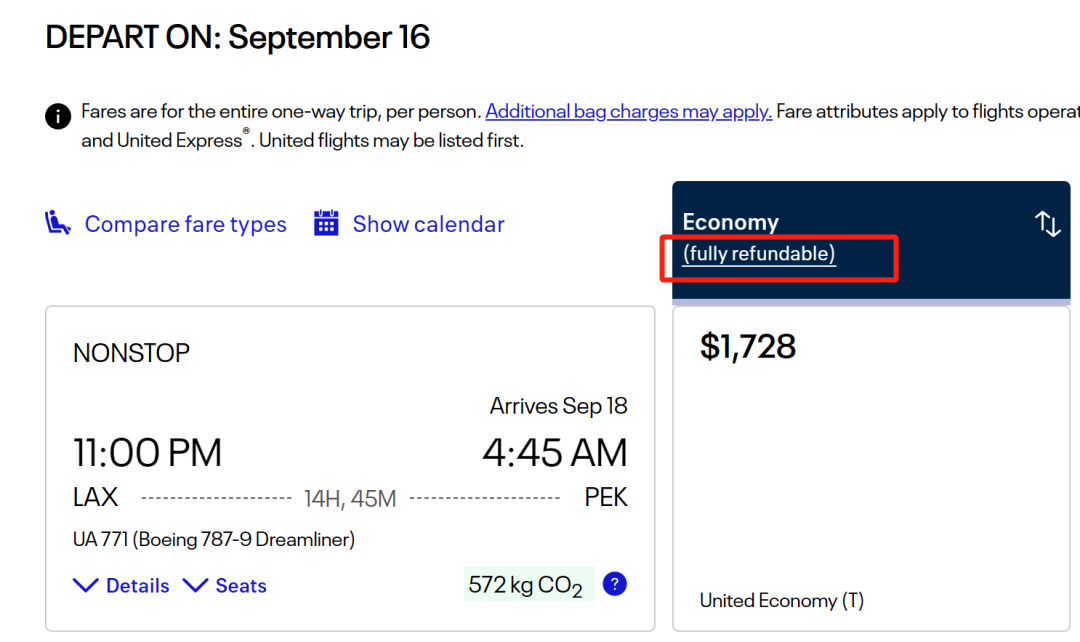Click the (fully refundable) link
The width and height of the screenshot is (1080, 642).
759,254
